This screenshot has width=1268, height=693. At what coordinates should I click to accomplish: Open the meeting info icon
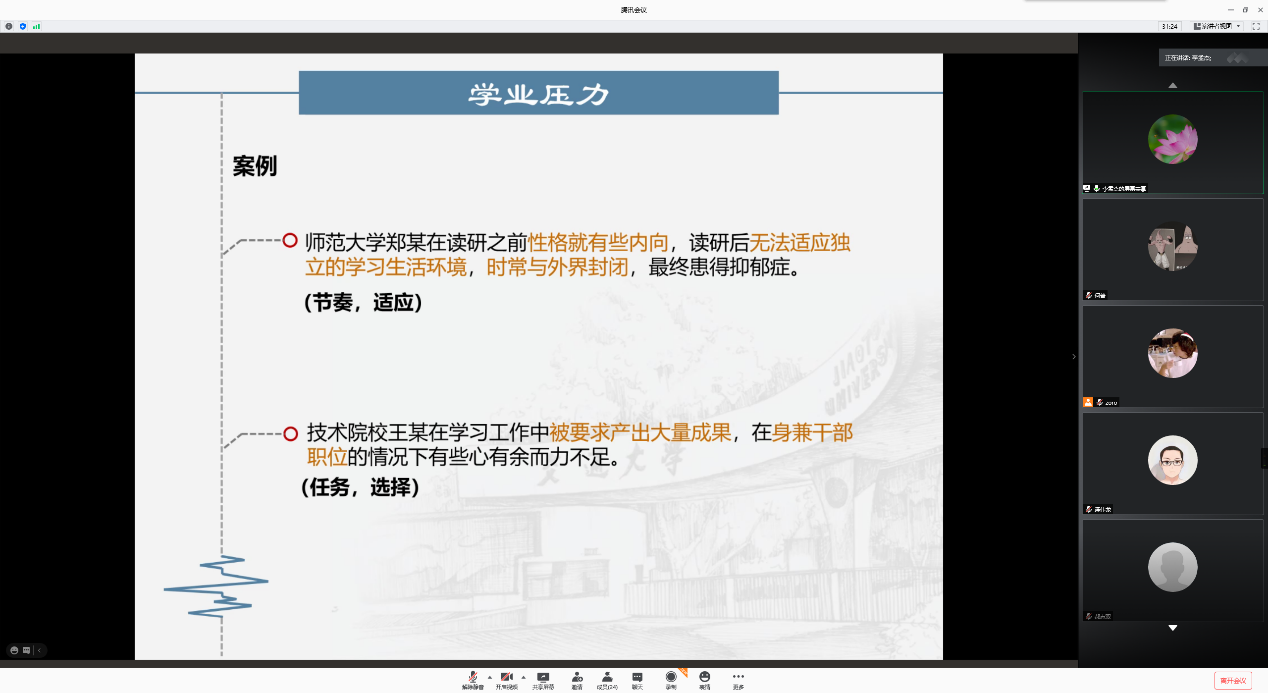[x=9, y=26]
